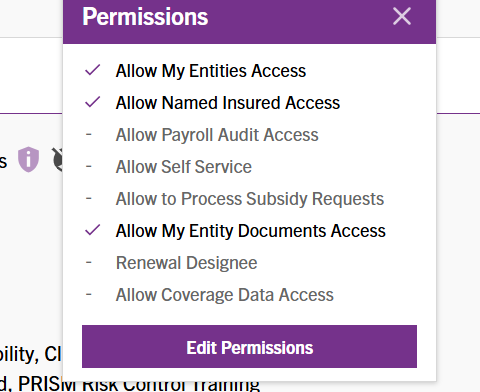Select Allow Payroll Audit Access entry
Viewport: 480px width, 392px height.
[x=217, y=135]
